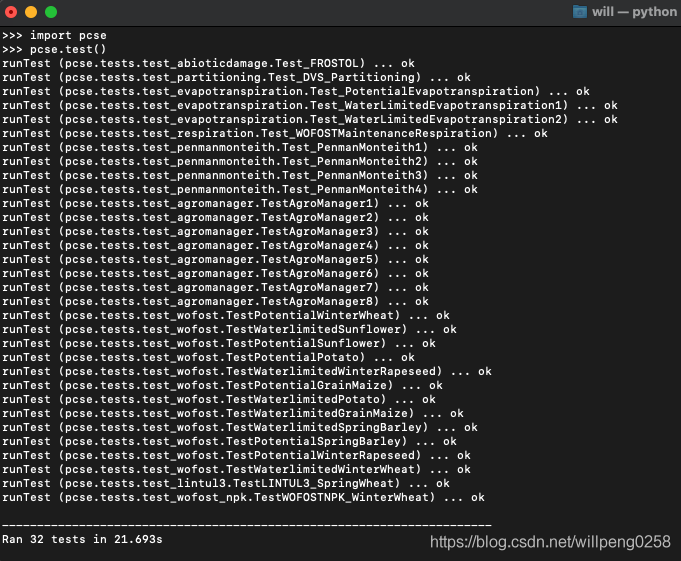Click the TestWOFOSTNPK_WinterWheat line
The height and width of the screenshot is (561, 681).
[243, 497]
